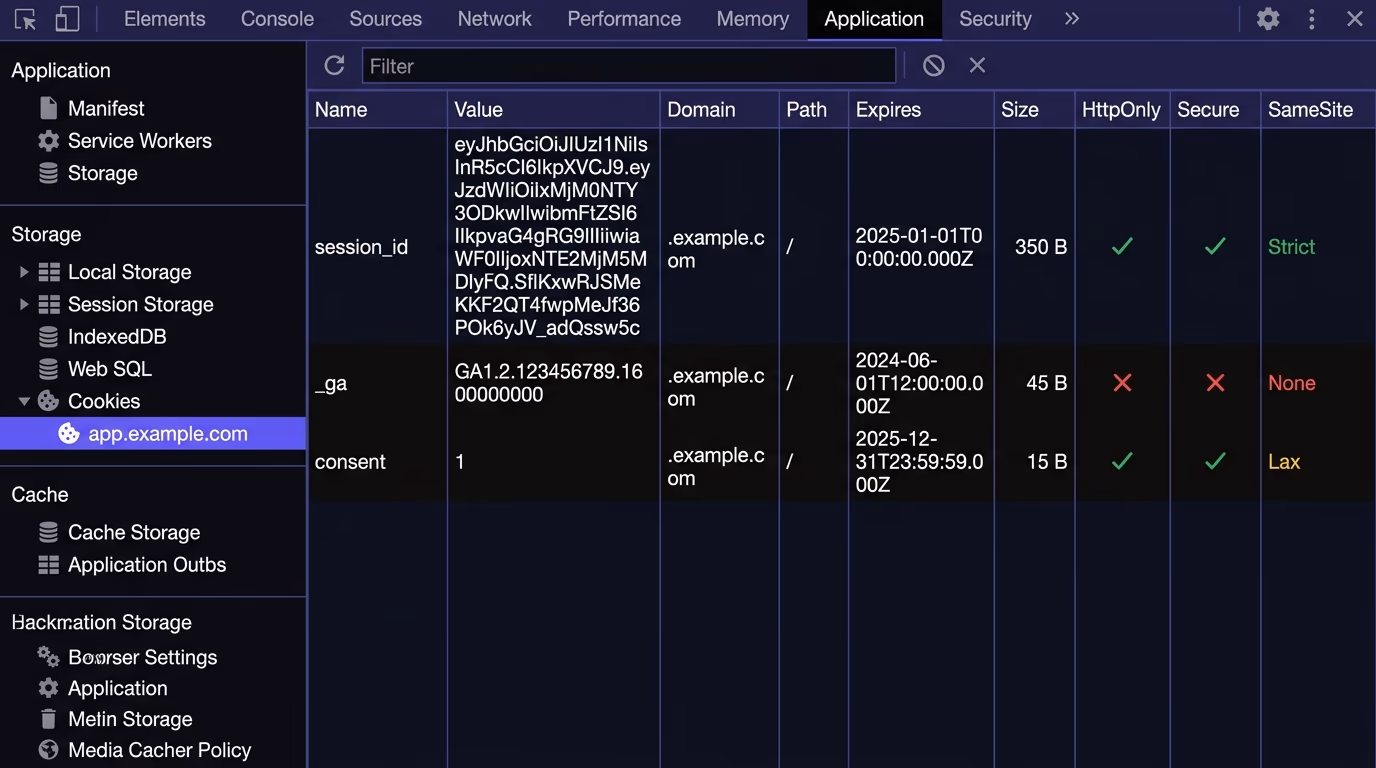This screenshot has height=768, width=1376.
Task: Select the session_id cookie name
Action: (x=361, y=247)
